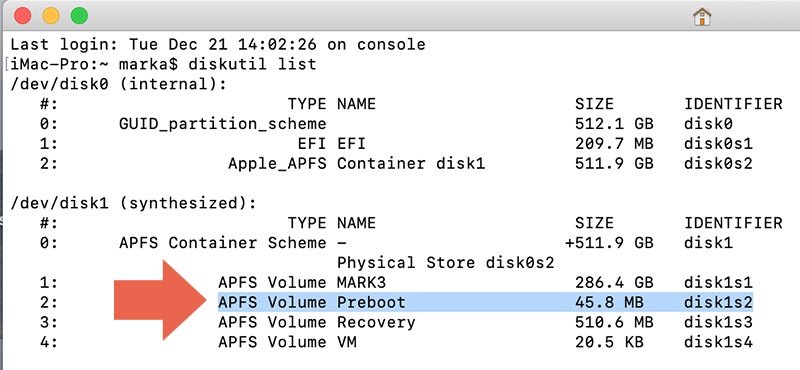Viewport: 800px width, 370px height.
Task: Click the large orange arrow graphic
Action: coord(160,300)
